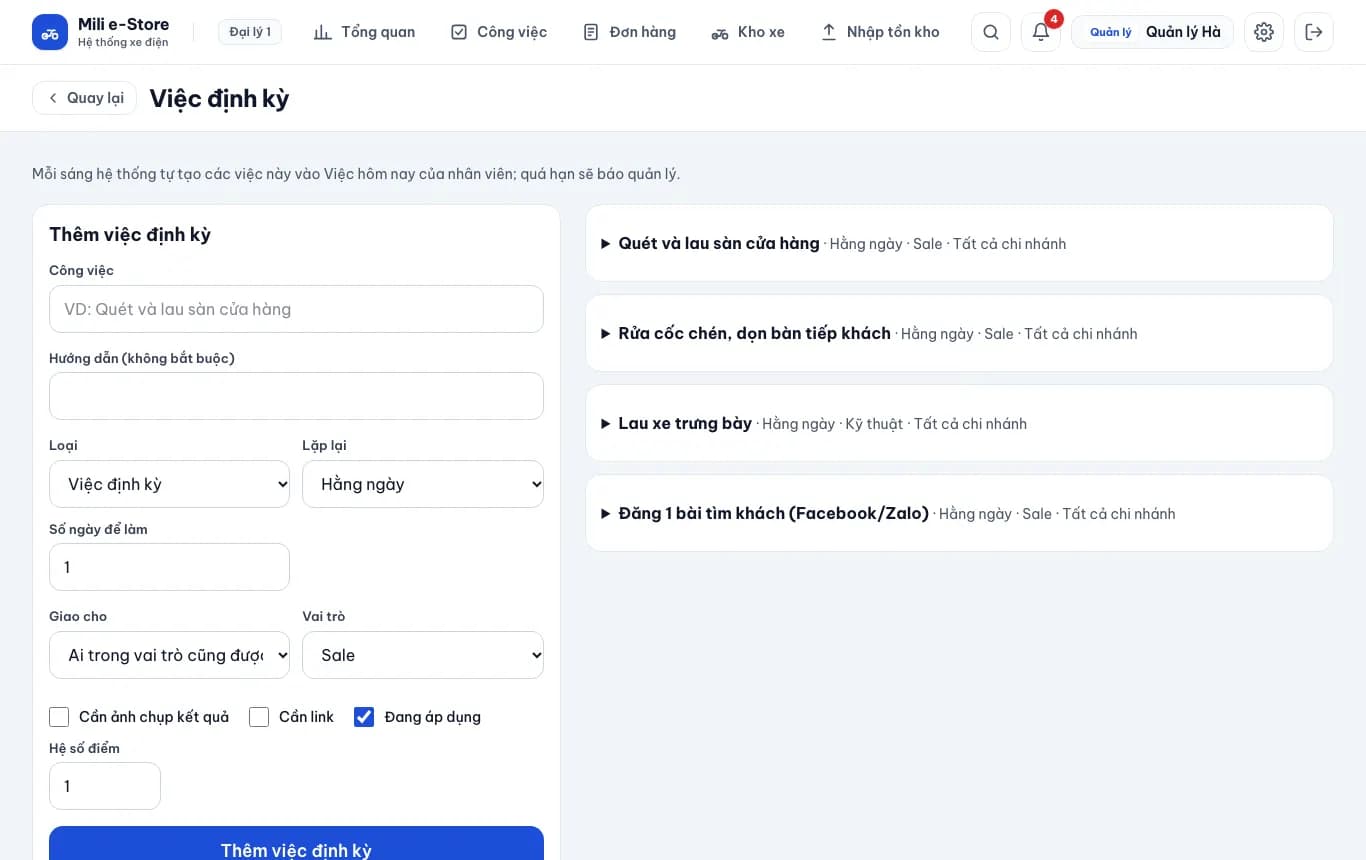
Task: Open Tổng quan overview tab
Action: (x=364, y=32)
